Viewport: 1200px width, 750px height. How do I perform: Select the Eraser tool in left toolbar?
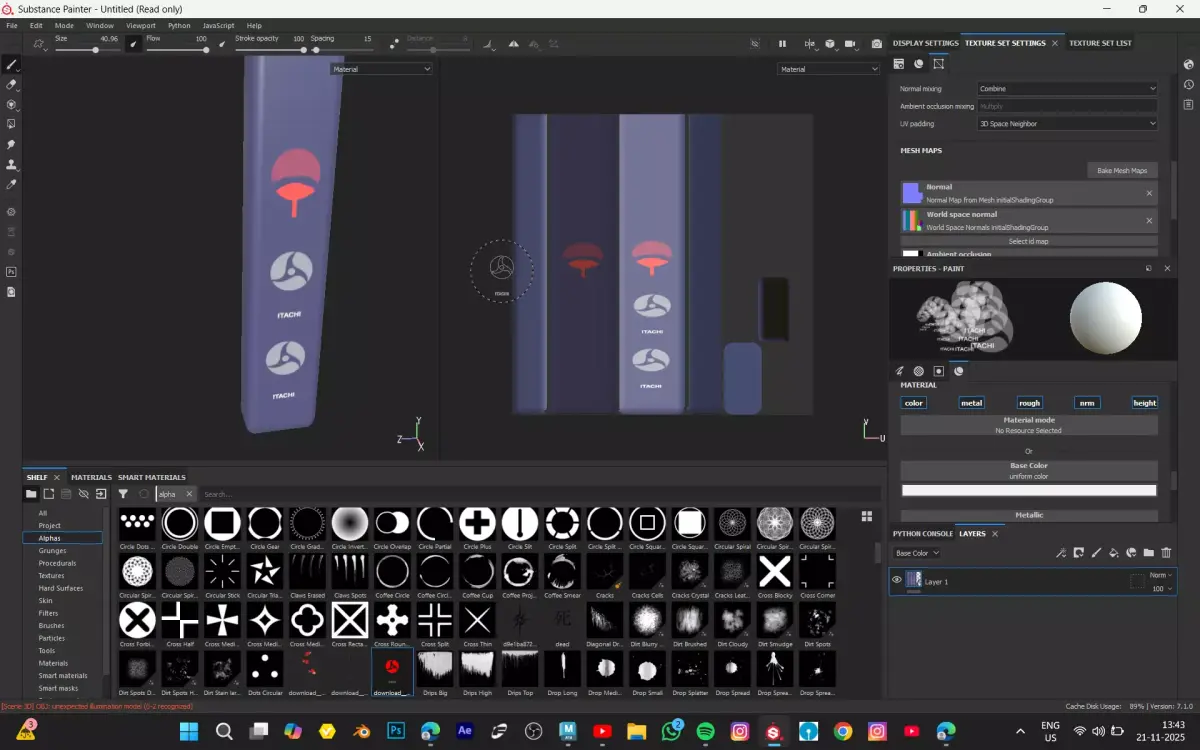click(x=12, y=84)
